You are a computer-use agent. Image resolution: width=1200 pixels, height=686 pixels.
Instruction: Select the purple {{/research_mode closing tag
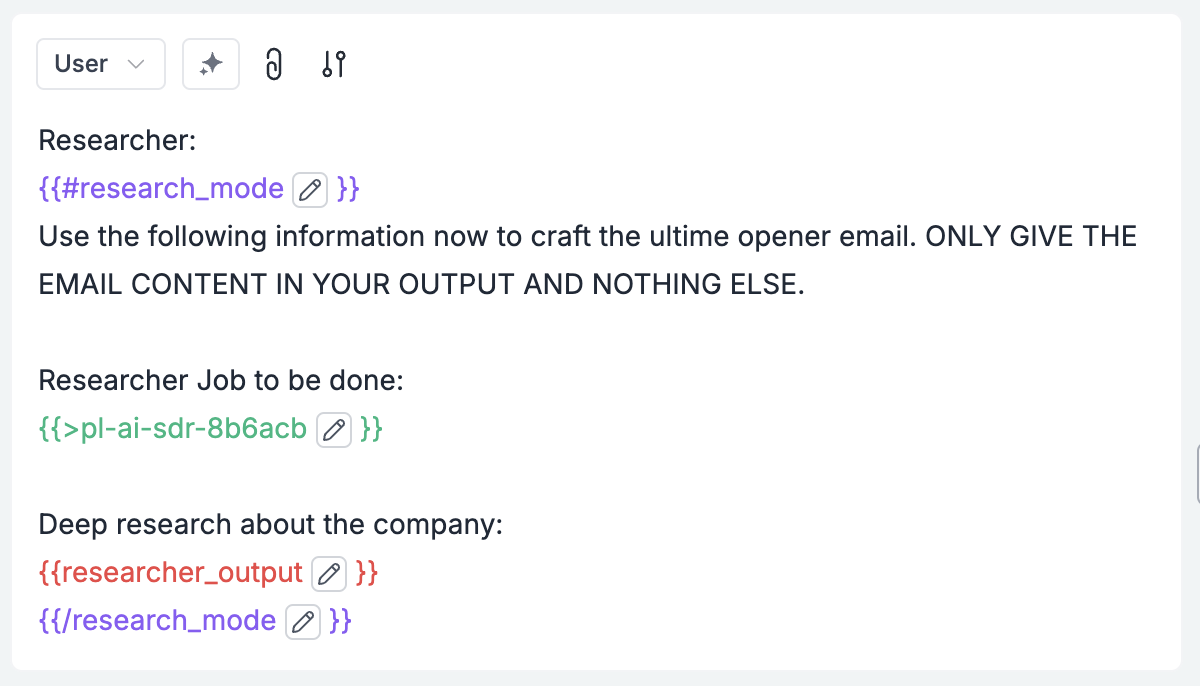158,621
